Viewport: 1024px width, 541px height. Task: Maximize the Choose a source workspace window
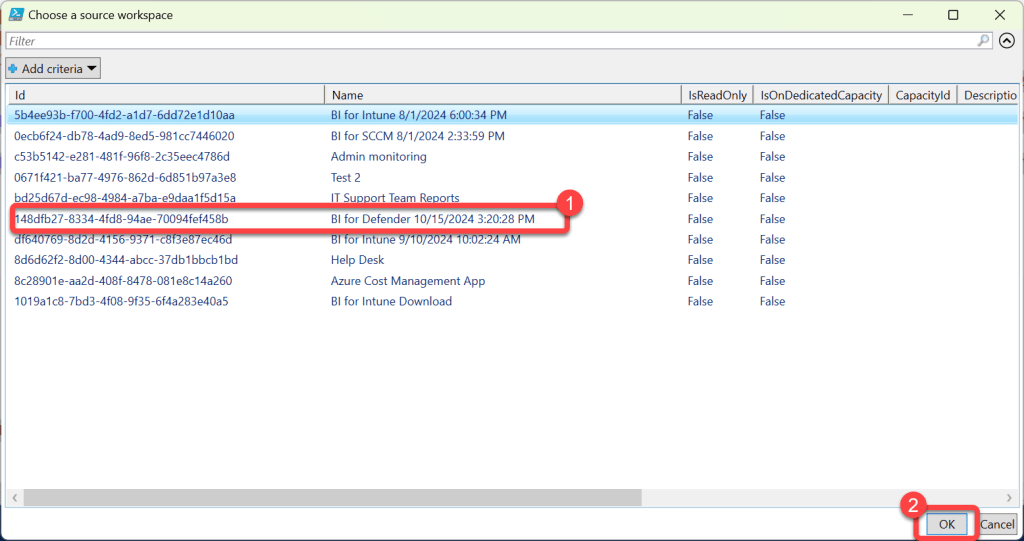[953, 15]
